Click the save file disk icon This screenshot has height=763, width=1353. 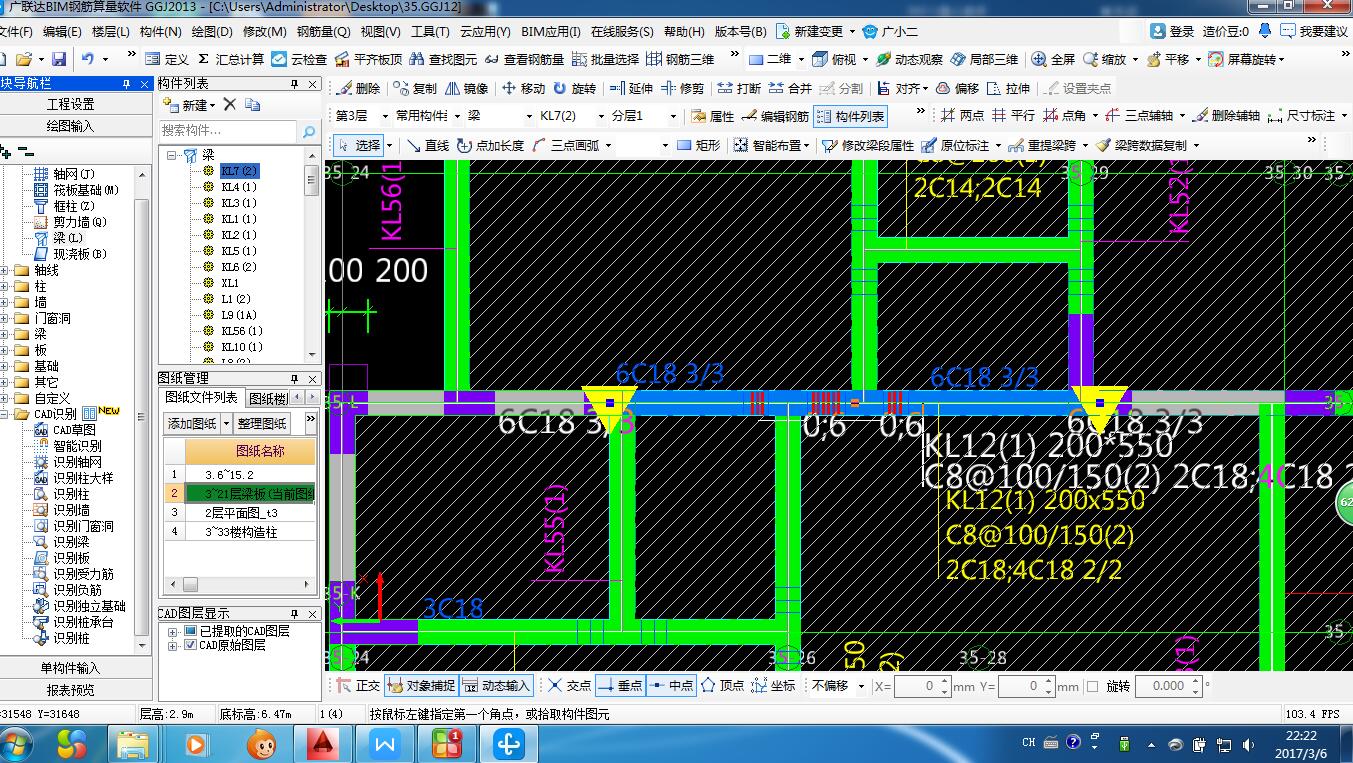coord(59,60)
